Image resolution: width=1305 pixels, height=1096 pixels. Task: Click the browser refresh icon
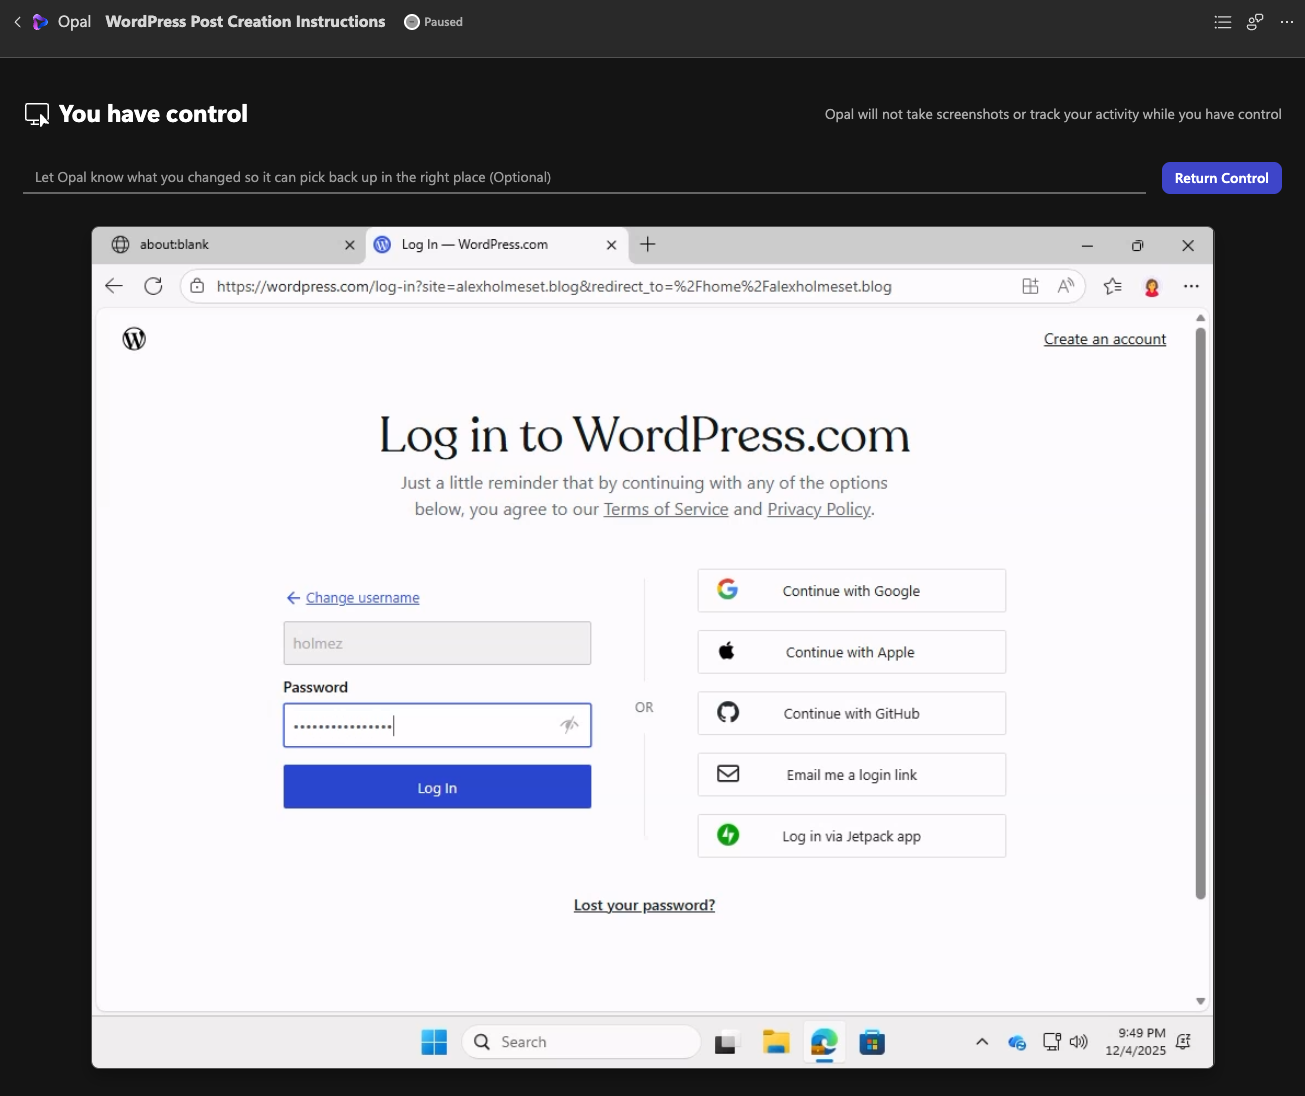pos(153,286)
